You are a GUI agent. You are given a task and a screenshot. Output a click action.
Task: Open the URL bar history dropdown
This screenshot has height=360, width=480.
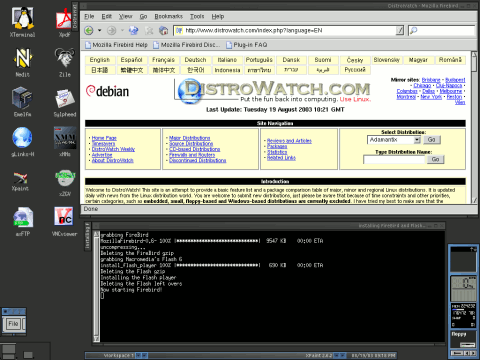400,31
